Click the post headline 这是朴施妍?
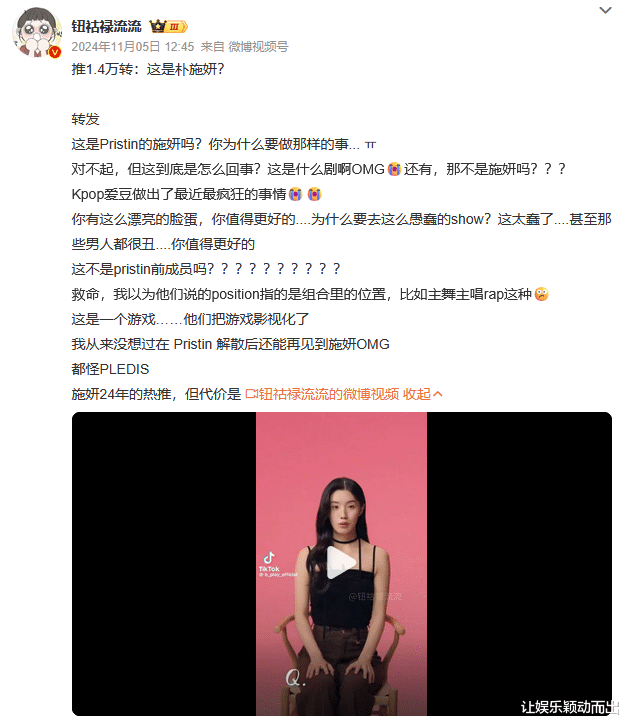This screenshot has width=627, height=724. 185,69
